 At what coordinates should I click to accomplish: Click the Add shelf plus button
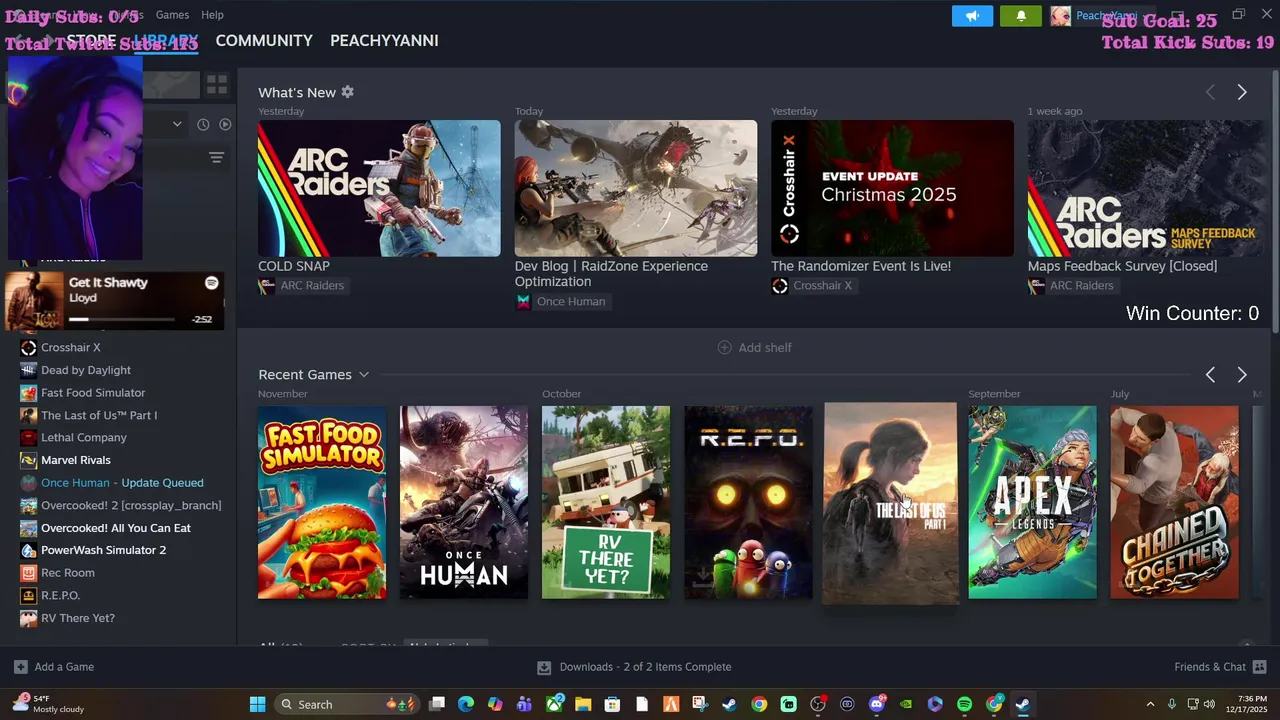pyautogui.click(x=755, y=348)
